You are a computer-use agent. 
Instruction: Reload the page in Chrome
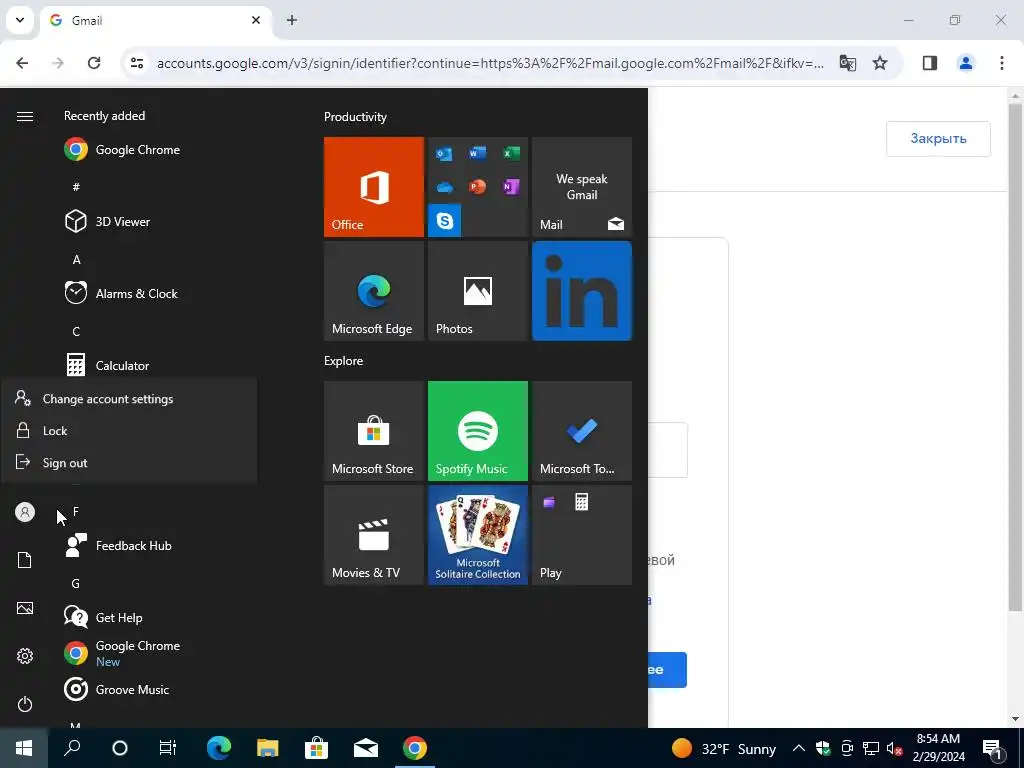tap(94, 63)
